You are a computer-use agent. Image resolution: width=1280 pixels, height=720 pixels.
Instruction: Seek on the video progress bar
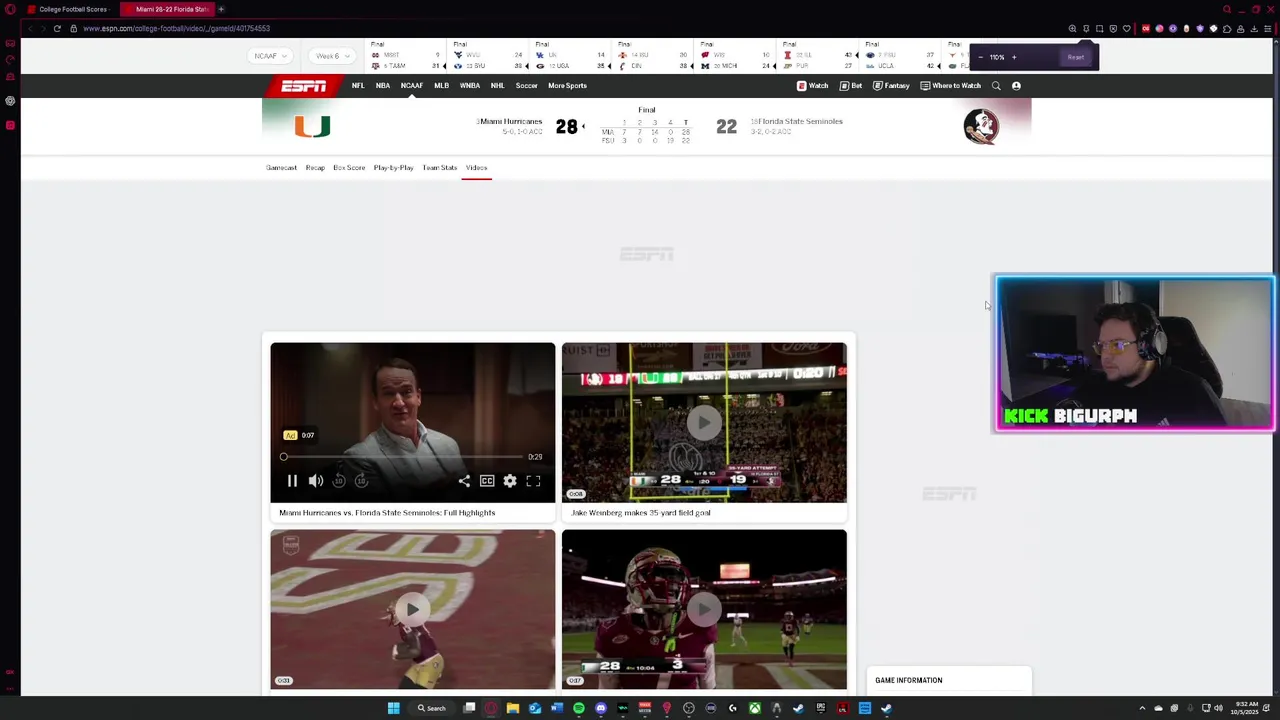tap(403, 457)
